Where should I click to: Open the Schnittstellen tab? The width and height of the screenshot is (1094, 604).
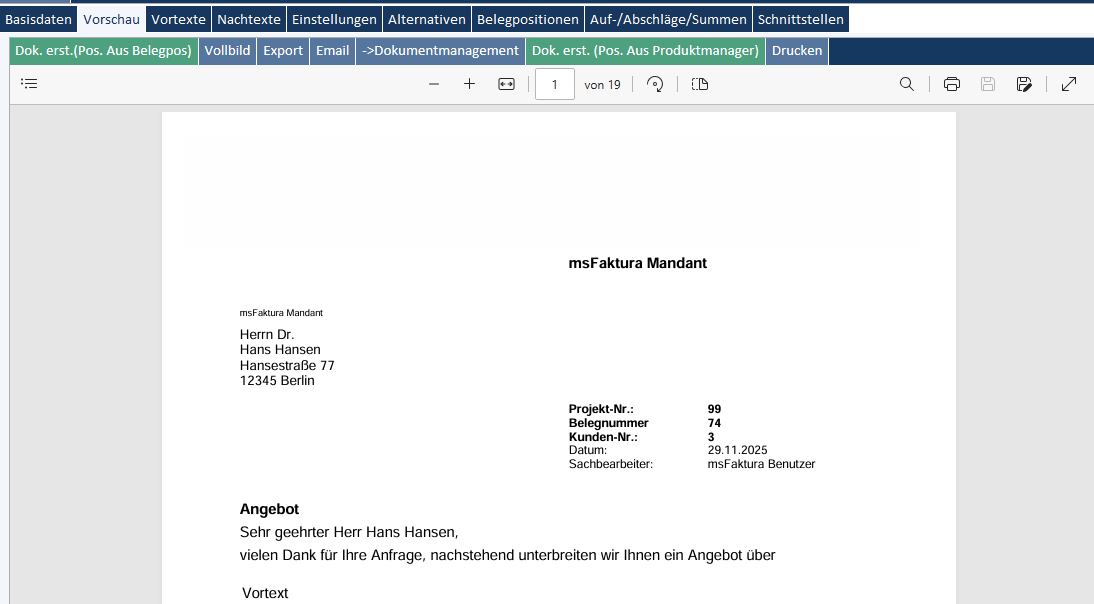[x=801, y=19]
